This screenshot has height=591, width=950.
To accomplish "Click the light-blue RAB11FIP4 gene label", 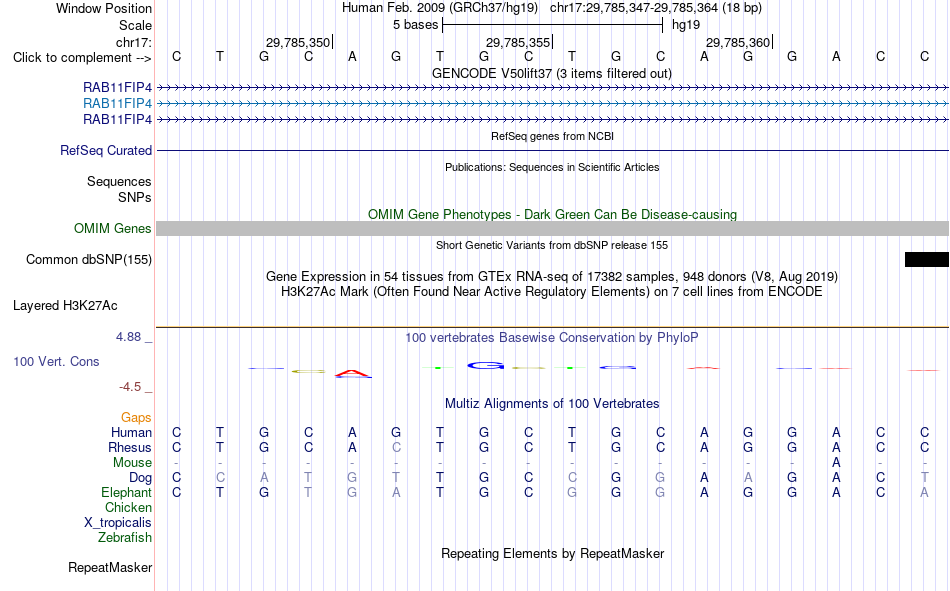I will point(118,103).
